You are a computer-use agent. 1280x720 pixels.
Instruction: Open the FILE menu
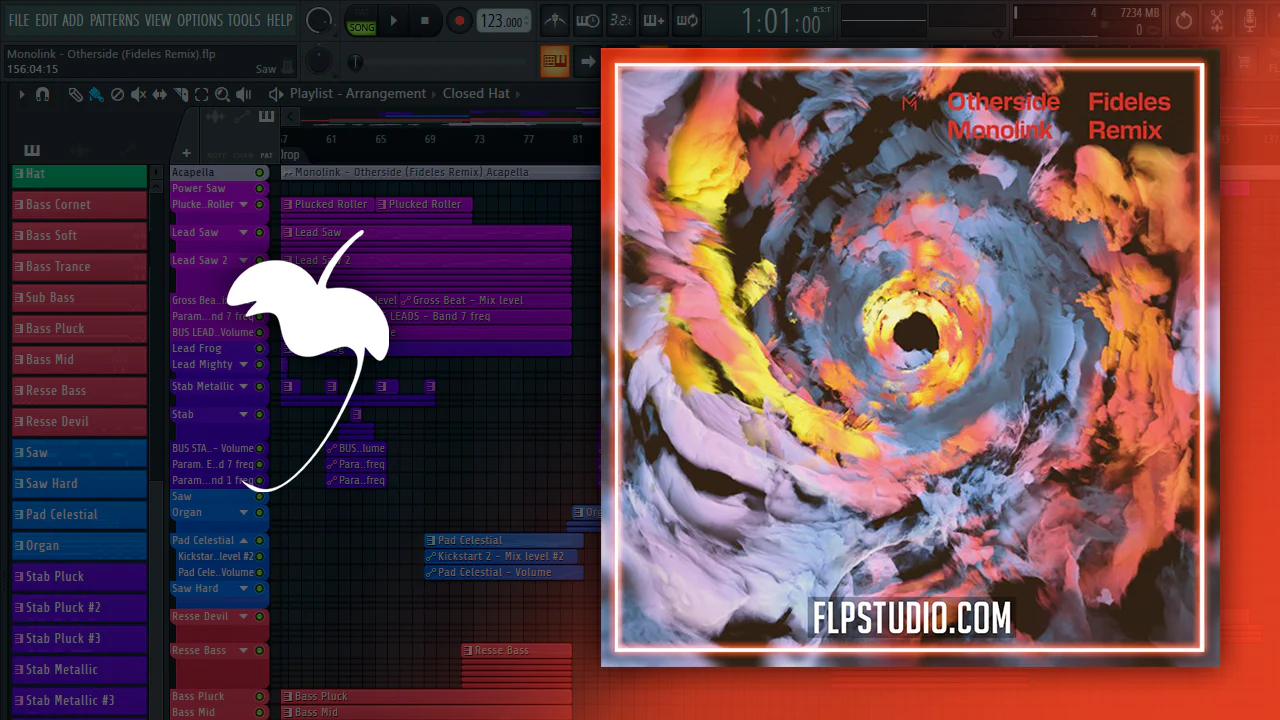tap(19, 20)
